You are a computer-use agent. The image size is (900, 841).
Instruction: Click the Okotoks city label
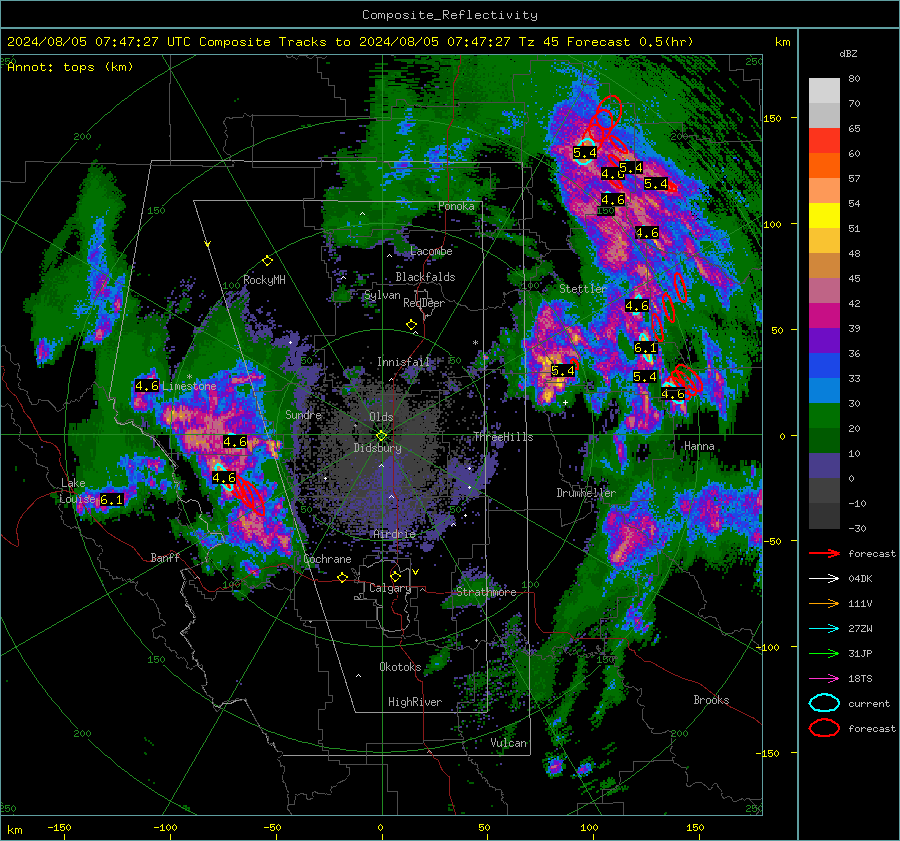(400, 667)
